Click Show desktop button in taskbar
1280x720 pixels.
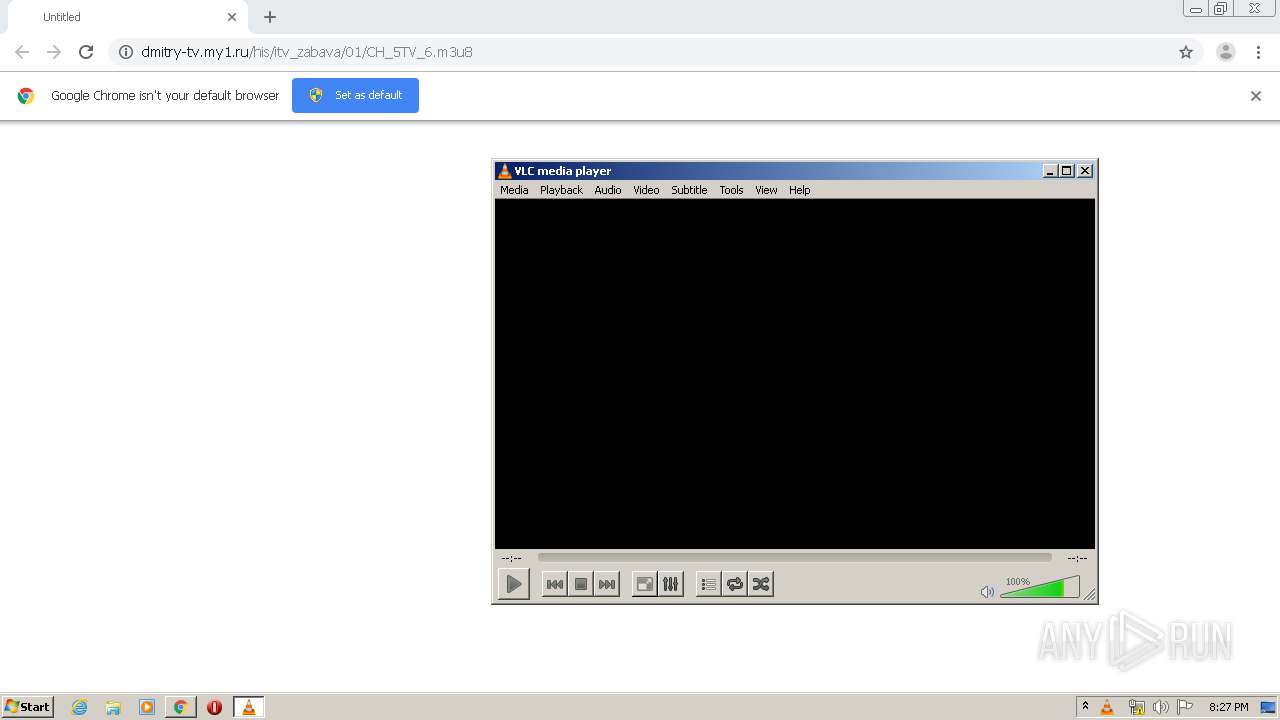[1268, 707]
